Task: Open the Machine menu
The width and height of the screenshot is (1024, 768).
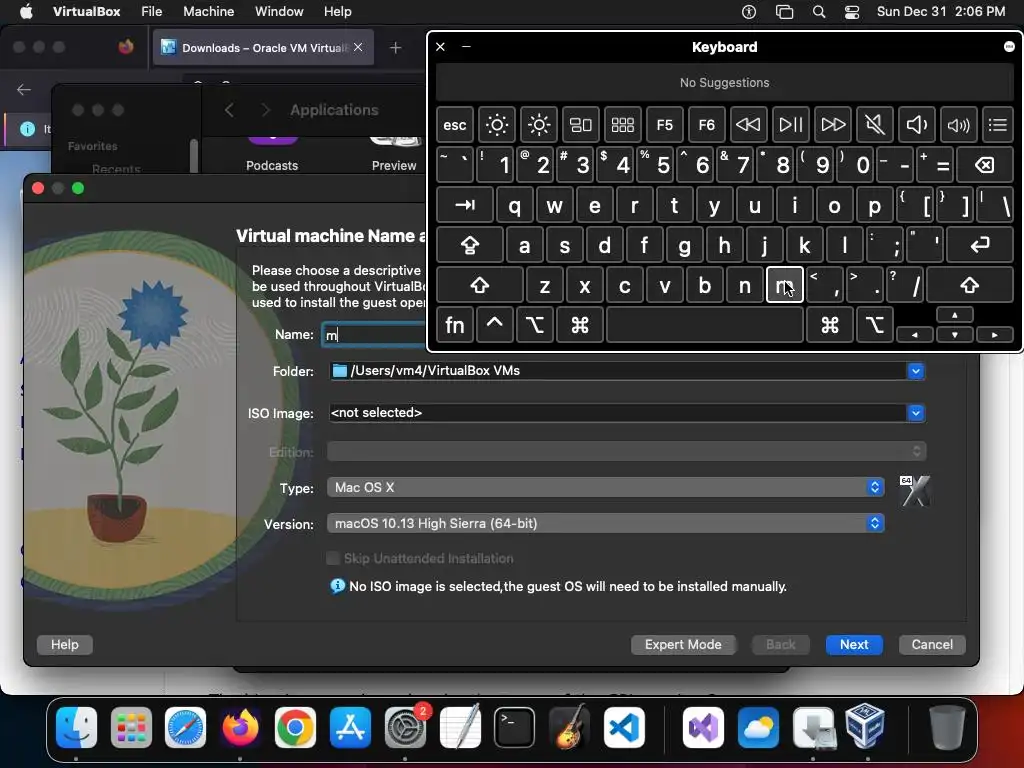Action: pos(208,11)
